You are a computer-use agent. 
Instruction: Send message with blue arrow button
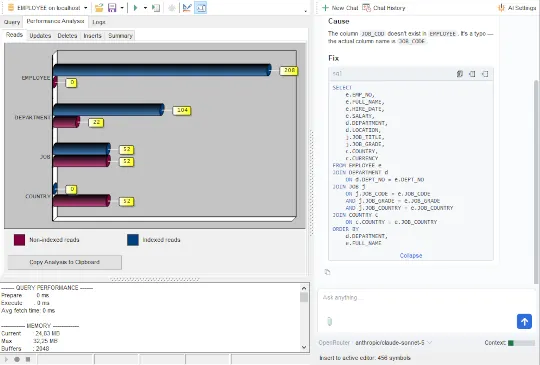coord(524,322)
